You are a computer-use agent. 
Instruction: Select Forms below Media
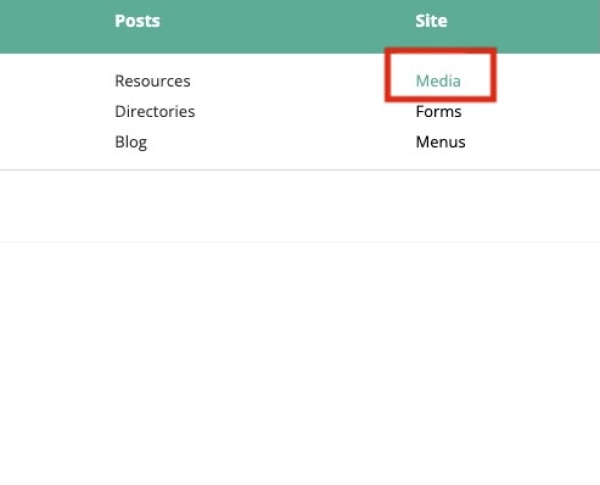point(439,111)
